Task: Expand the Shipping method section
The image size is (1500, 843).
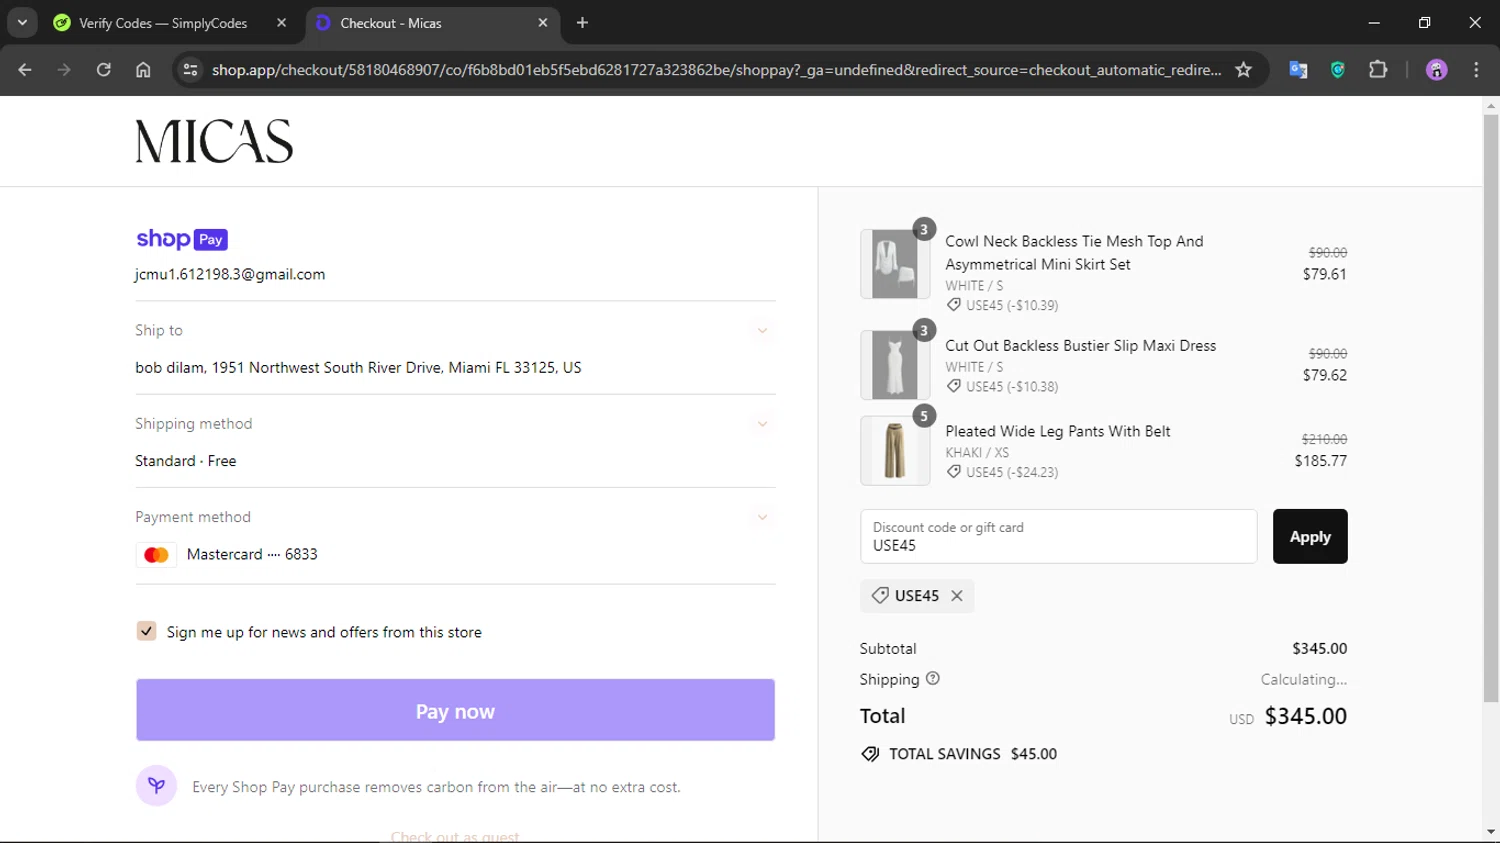Action: pyautogui.click(x=762, y=424)
